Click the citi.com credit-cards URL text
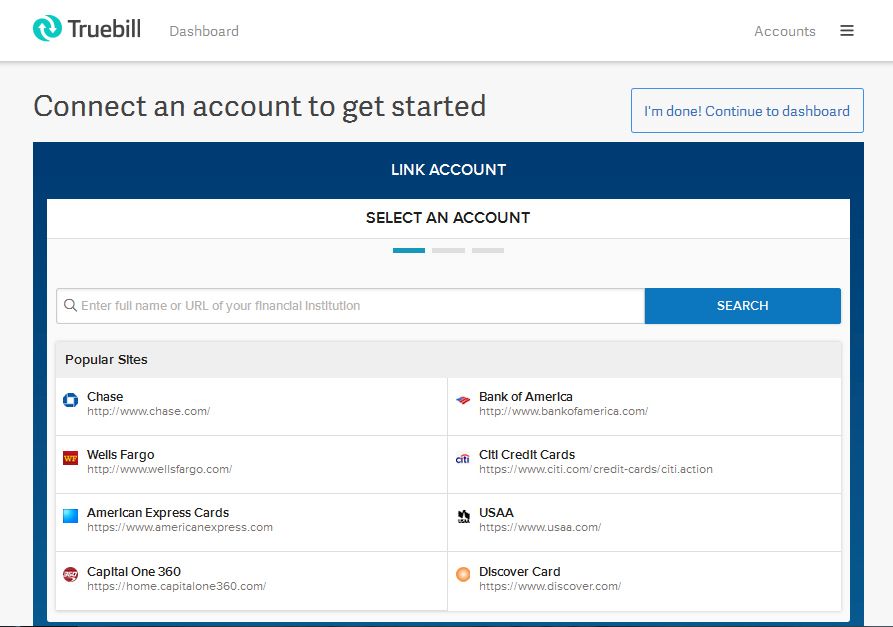Image resolution: width=893 pixels, height=627 pixels. click(596, 469)
